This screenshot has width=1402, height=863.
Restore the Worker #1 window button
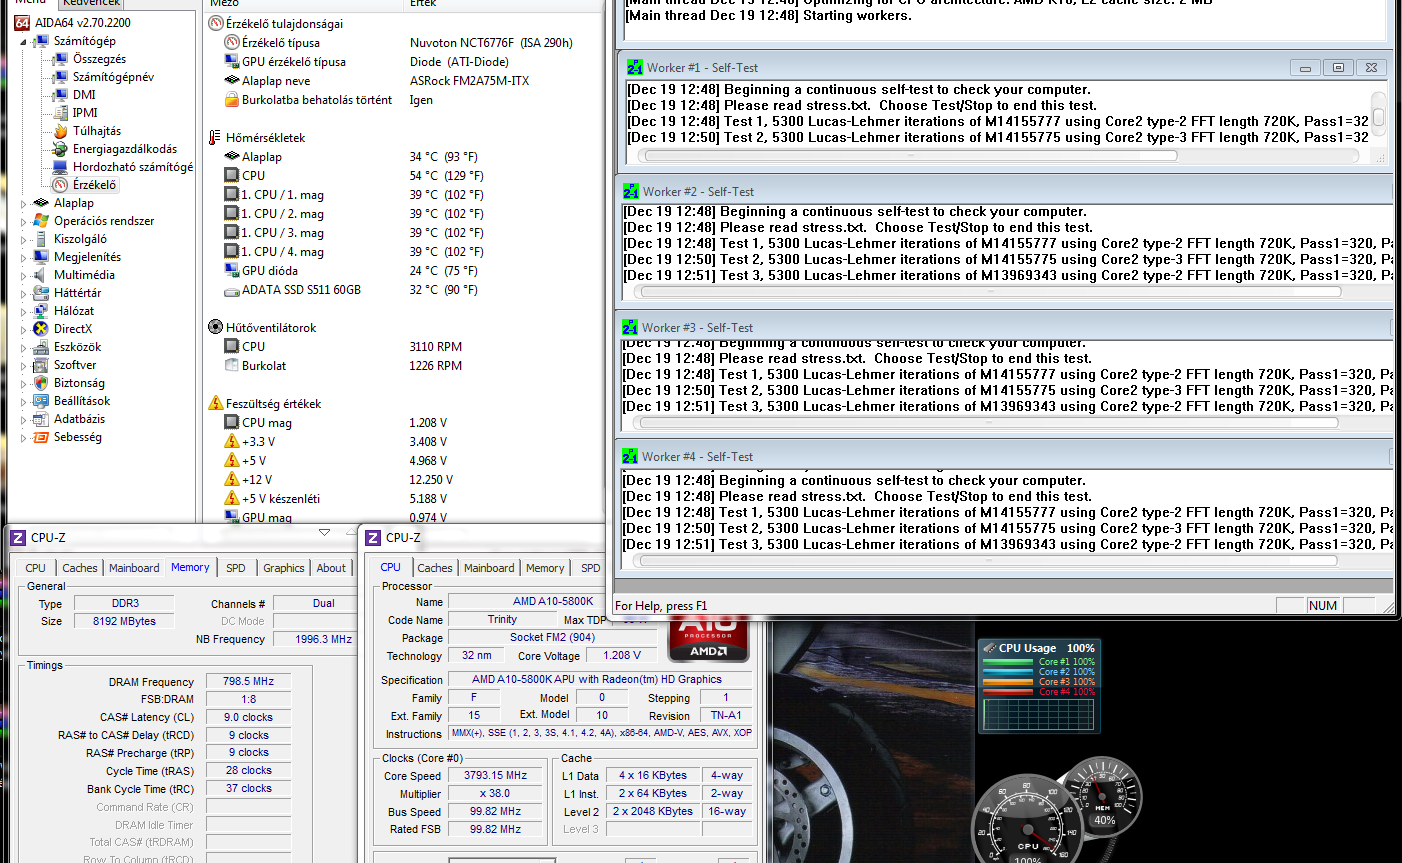tap(1338, 68)
